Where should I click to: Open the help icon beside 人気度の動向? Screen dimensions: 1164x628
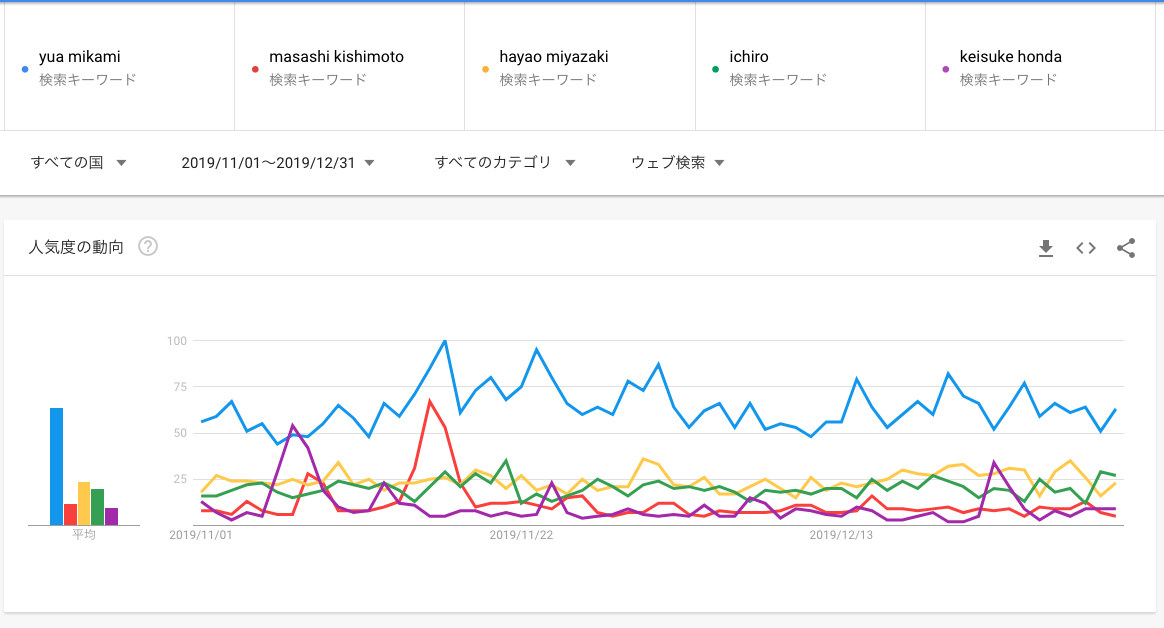point(148,246)
